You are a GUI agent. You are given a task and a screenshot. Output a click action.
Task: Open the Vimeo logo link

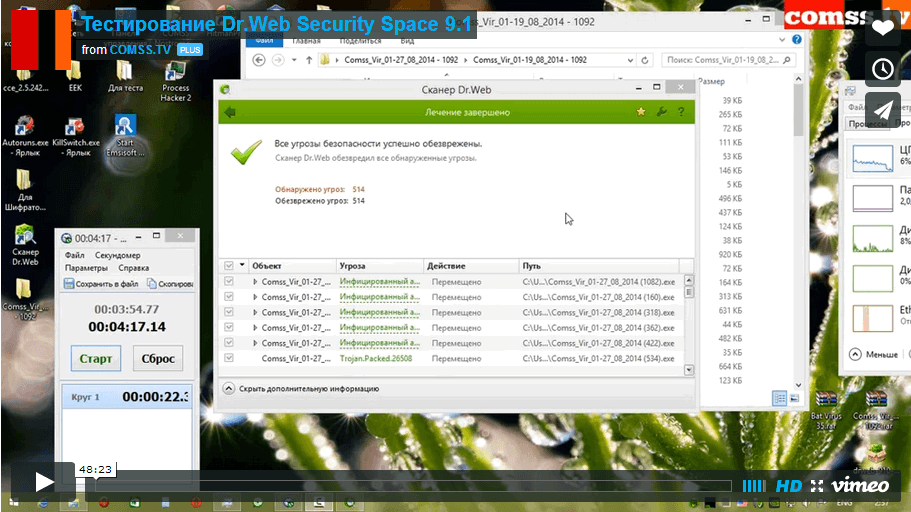[860, 486]
